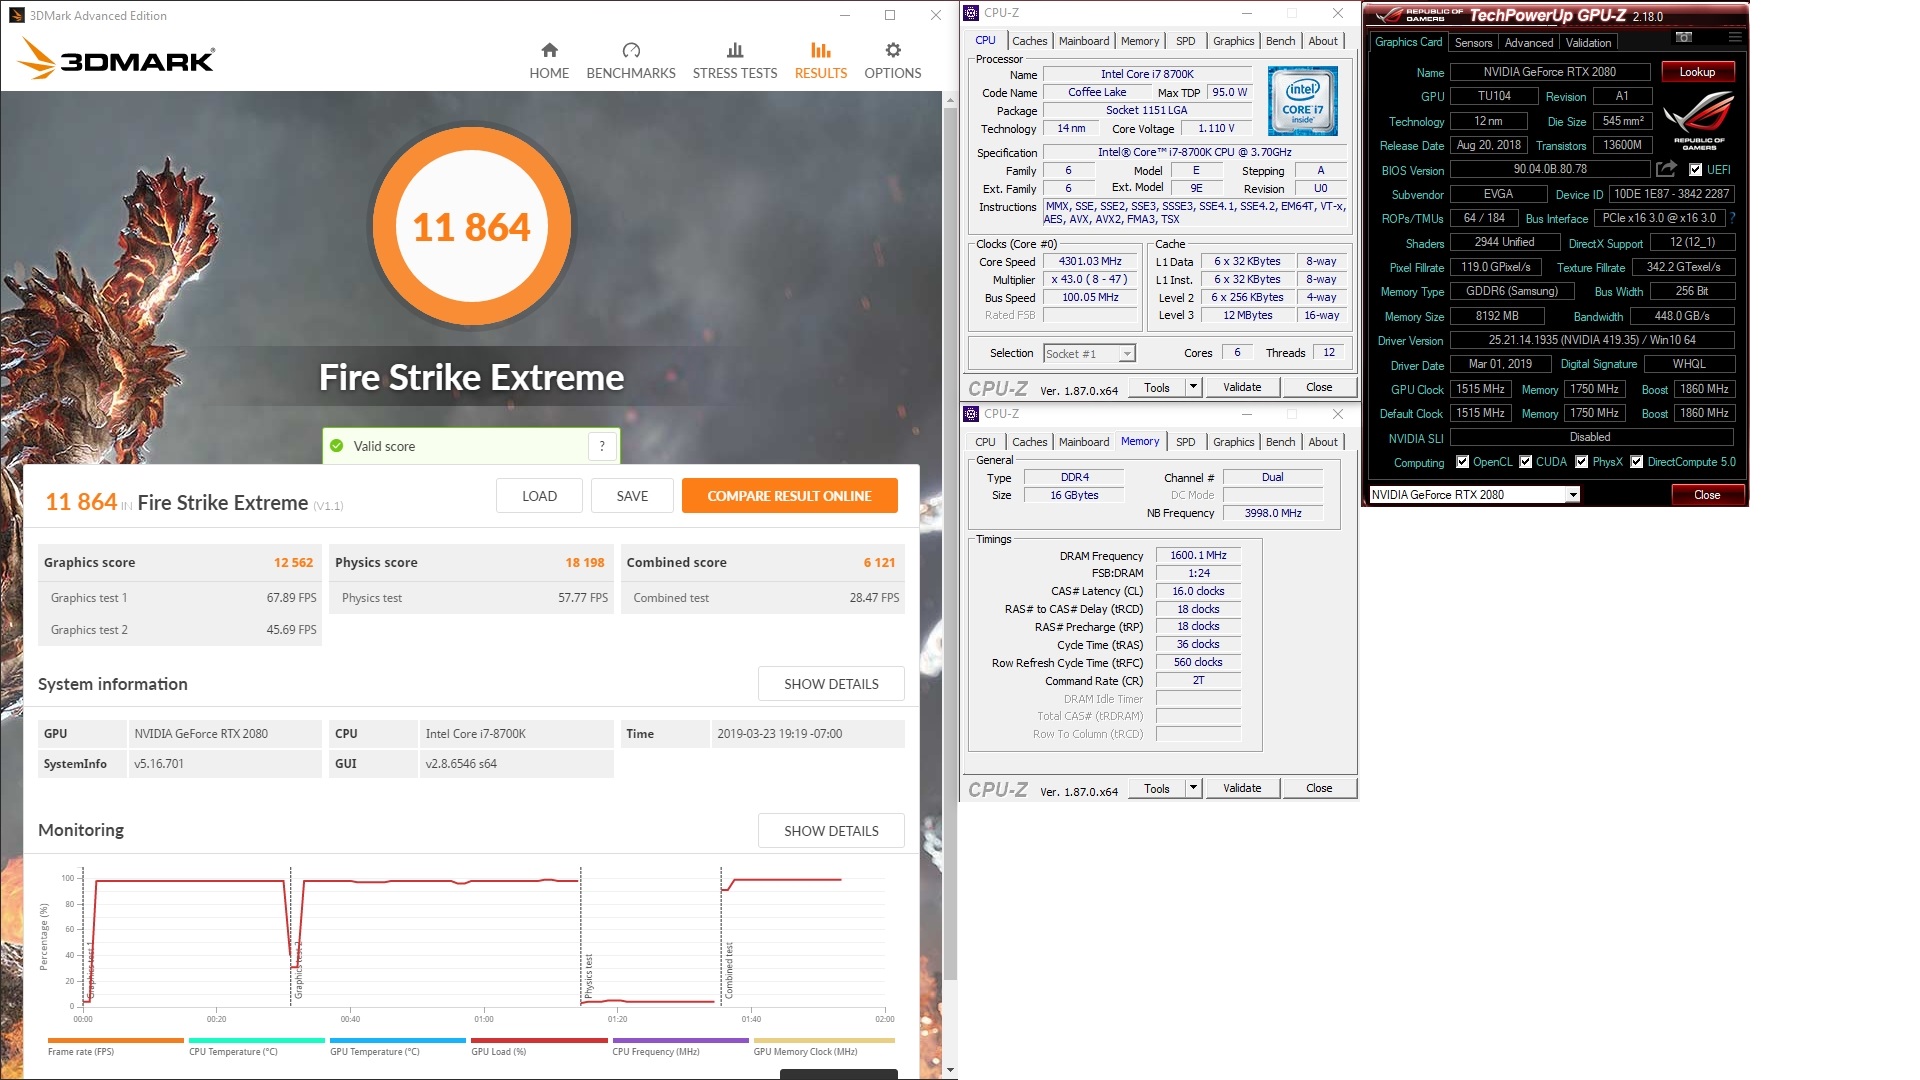Select the Results chart icon
The height and width of the screenshot is (1080, 1920).
coord(821,50)
